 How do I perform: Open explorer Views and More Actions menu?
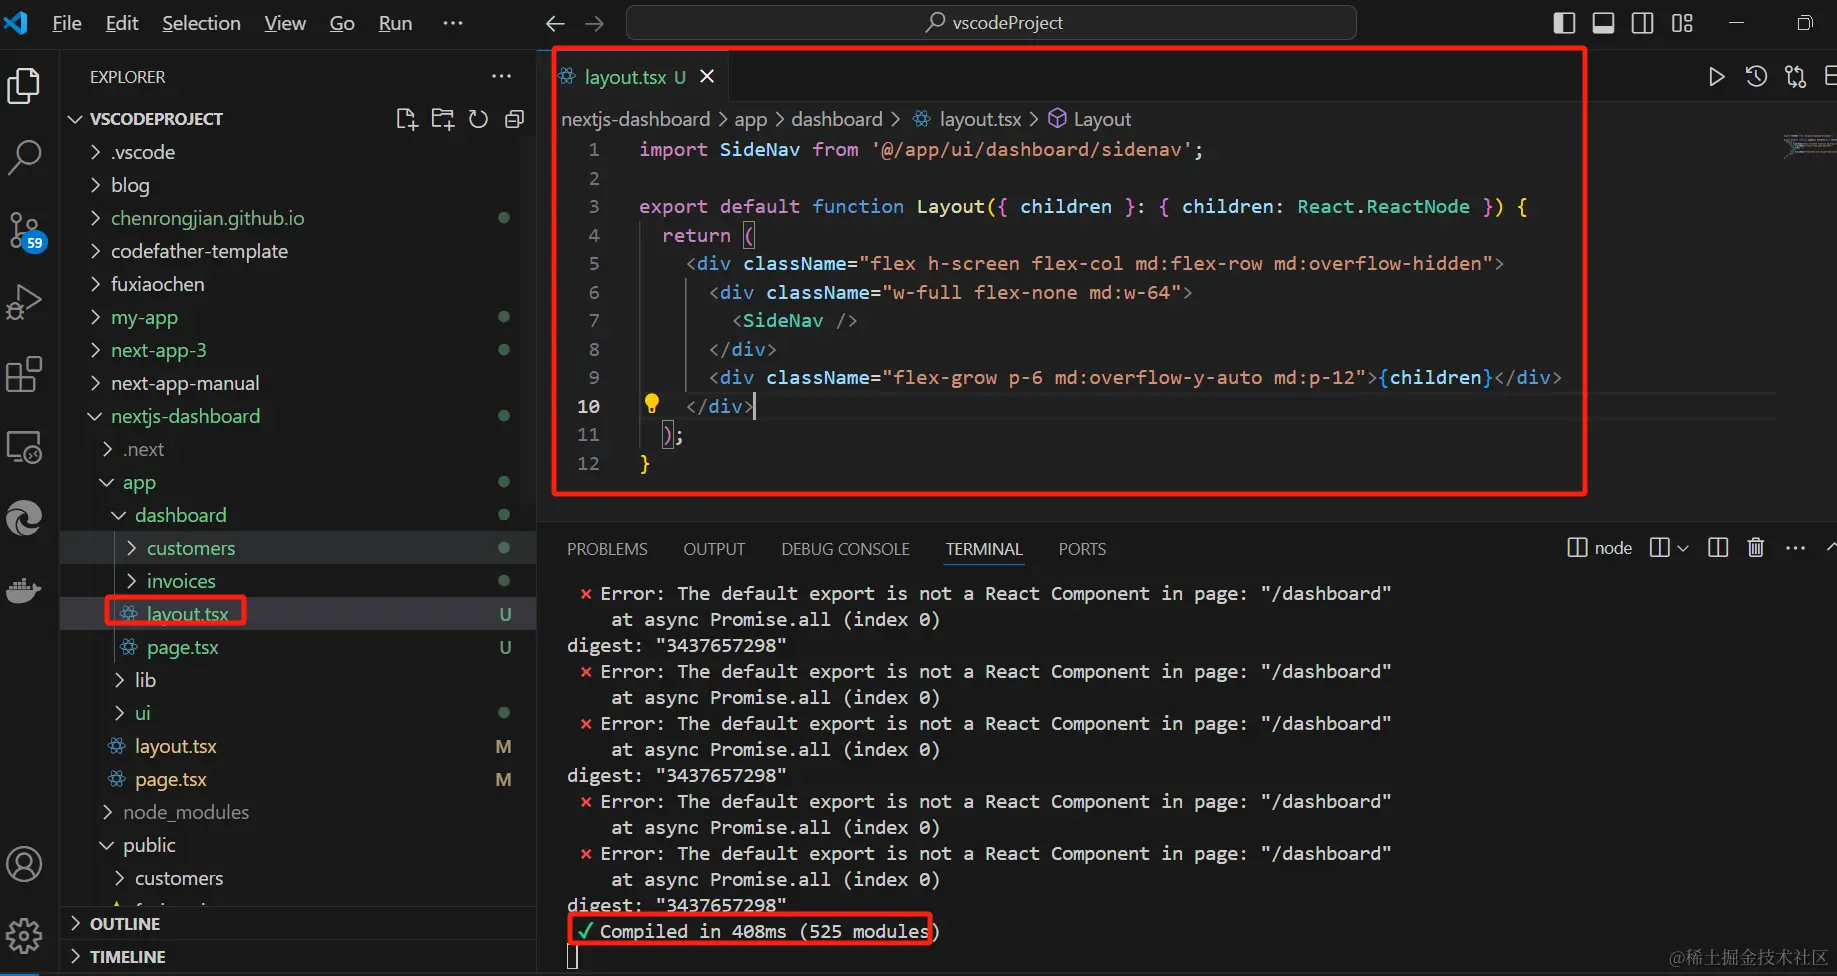pyautogui.click(x=502, y=76)
